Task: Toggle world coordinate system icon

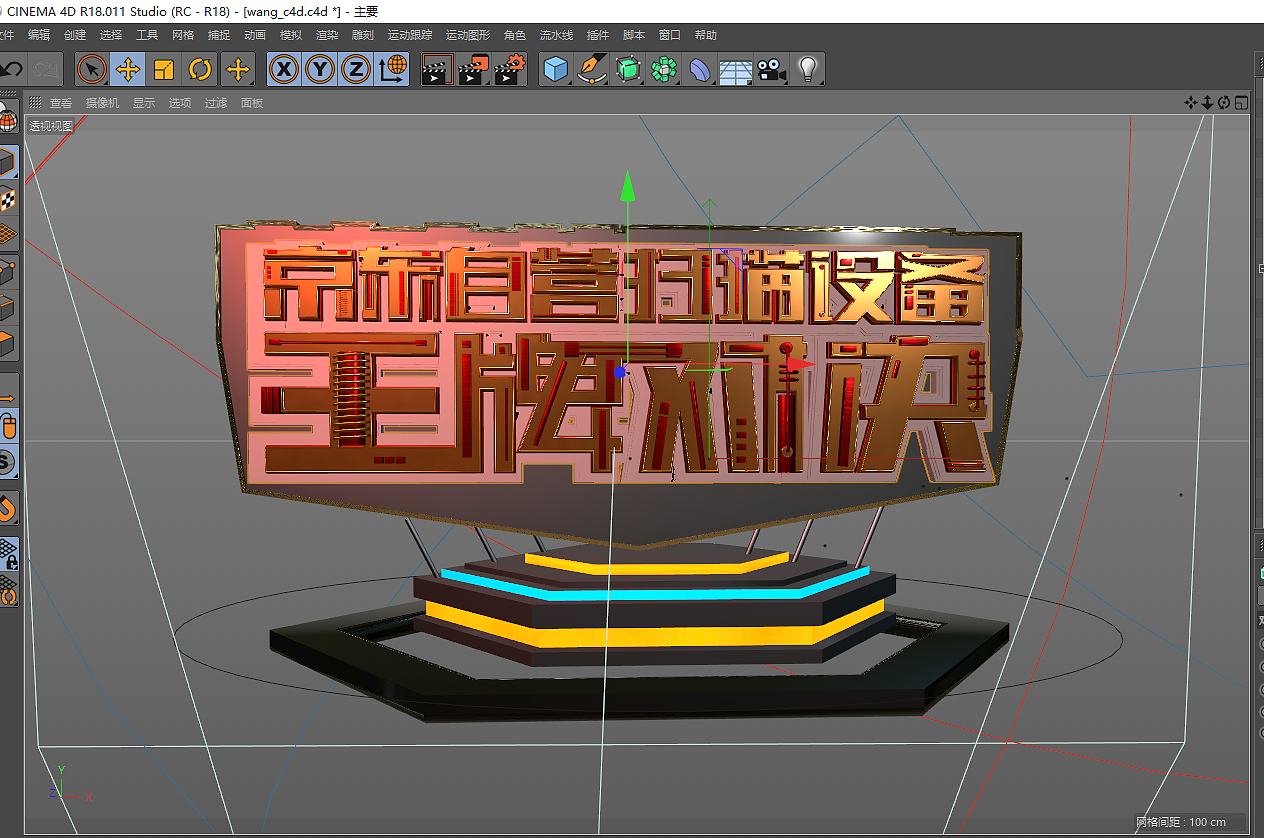Action: click(x=393, y=69)
